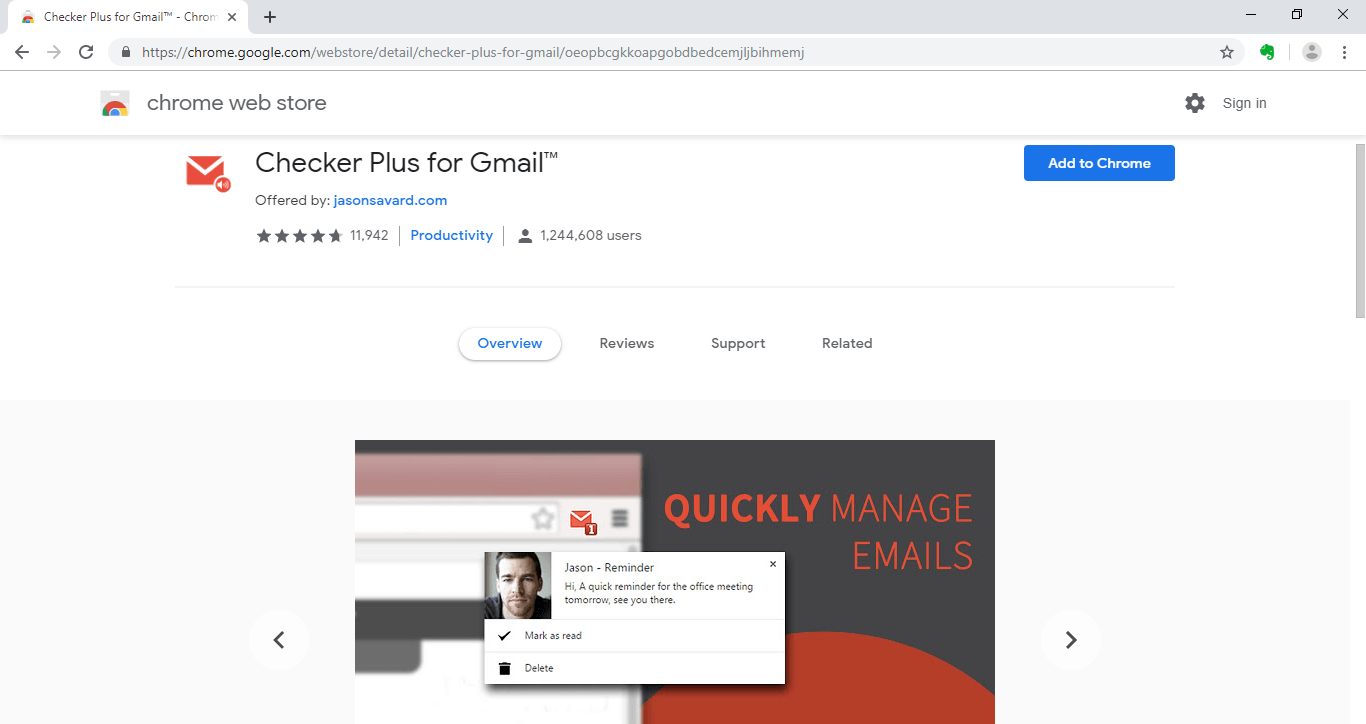Open web store settings gear
This screenshot has width=1366, height=724.
click(1195, 103)
